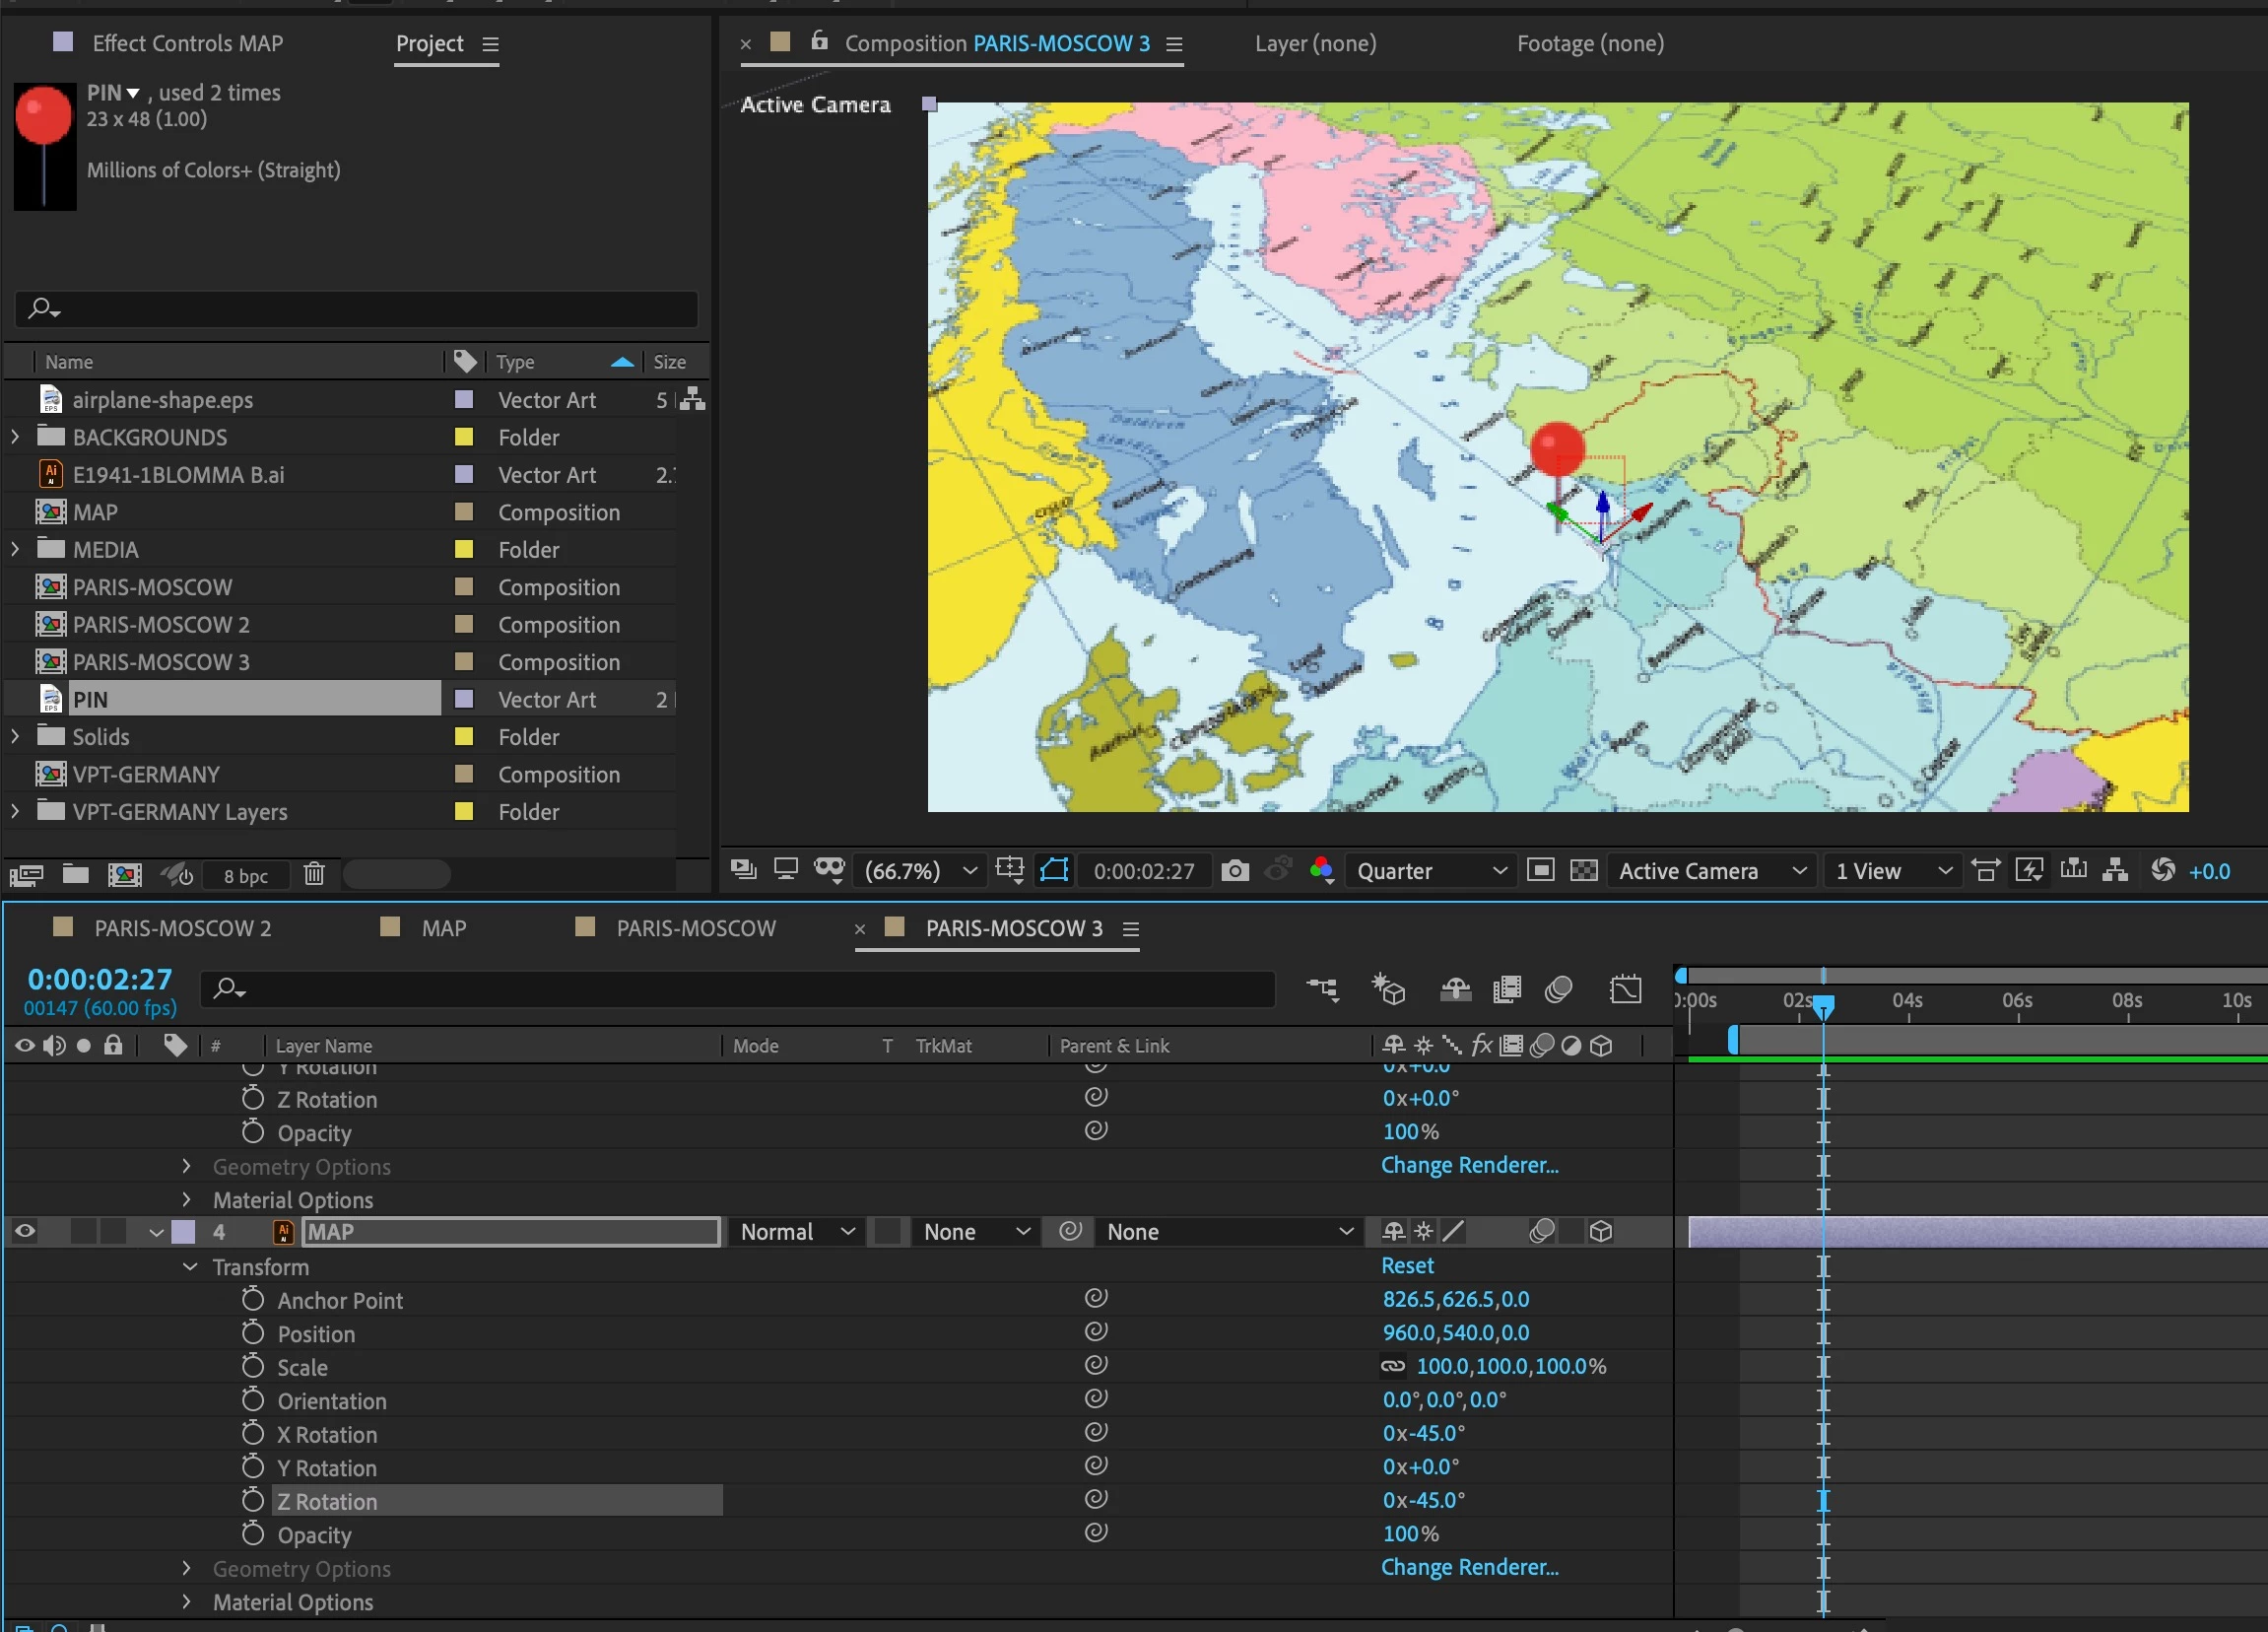Click the purple label swatch of MAP layer
The image size is (2268, 1632).
point(184,1232)
